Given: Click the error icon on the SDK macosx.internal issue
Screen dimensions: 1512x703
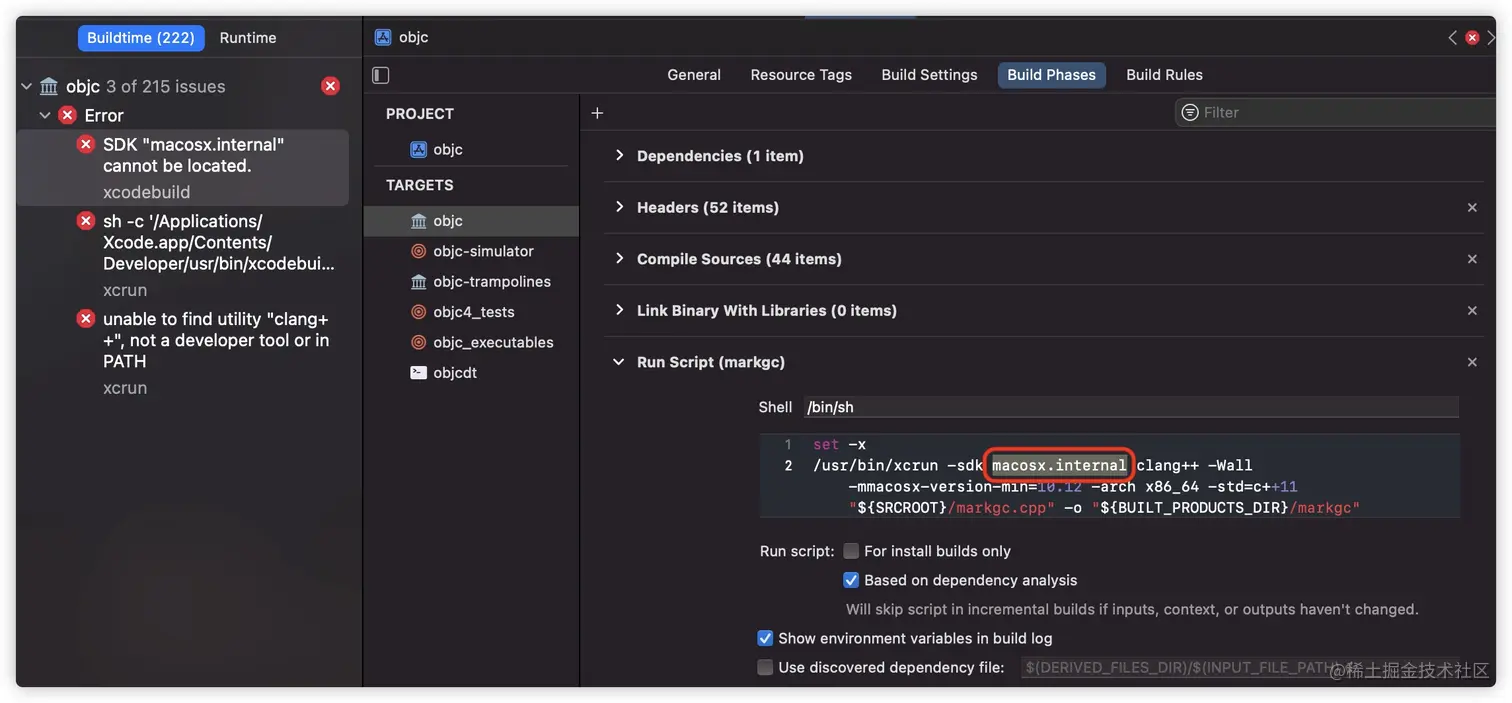Looking at the screenshot, I should click(86, 145).
